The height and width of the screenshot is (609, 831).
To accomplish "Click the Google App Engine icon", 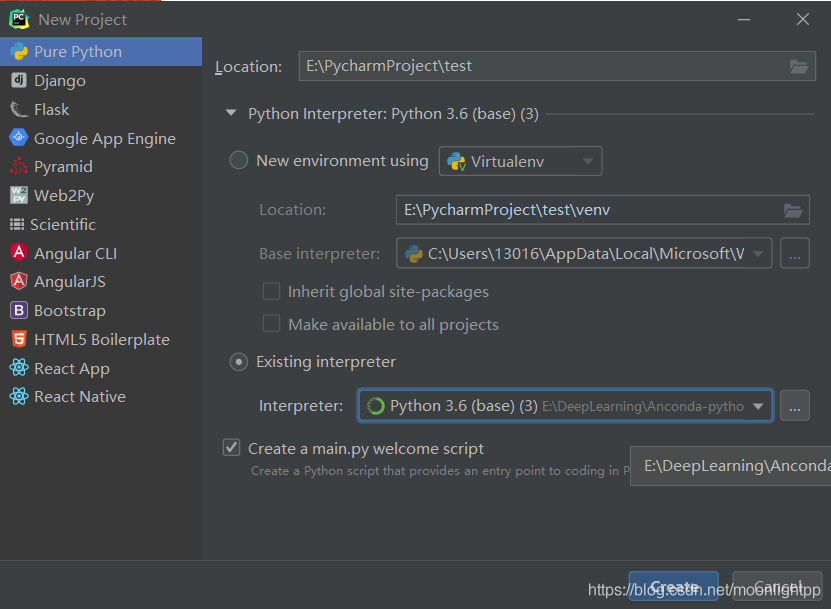I will (19, 137).
